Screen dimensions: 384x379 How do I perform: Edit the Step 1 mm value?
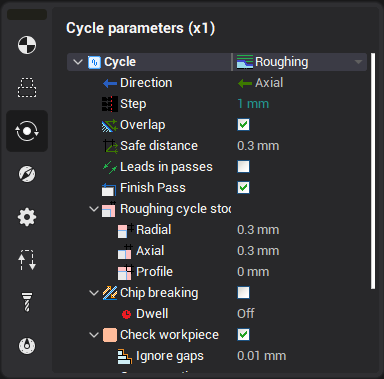coord(253,104)
